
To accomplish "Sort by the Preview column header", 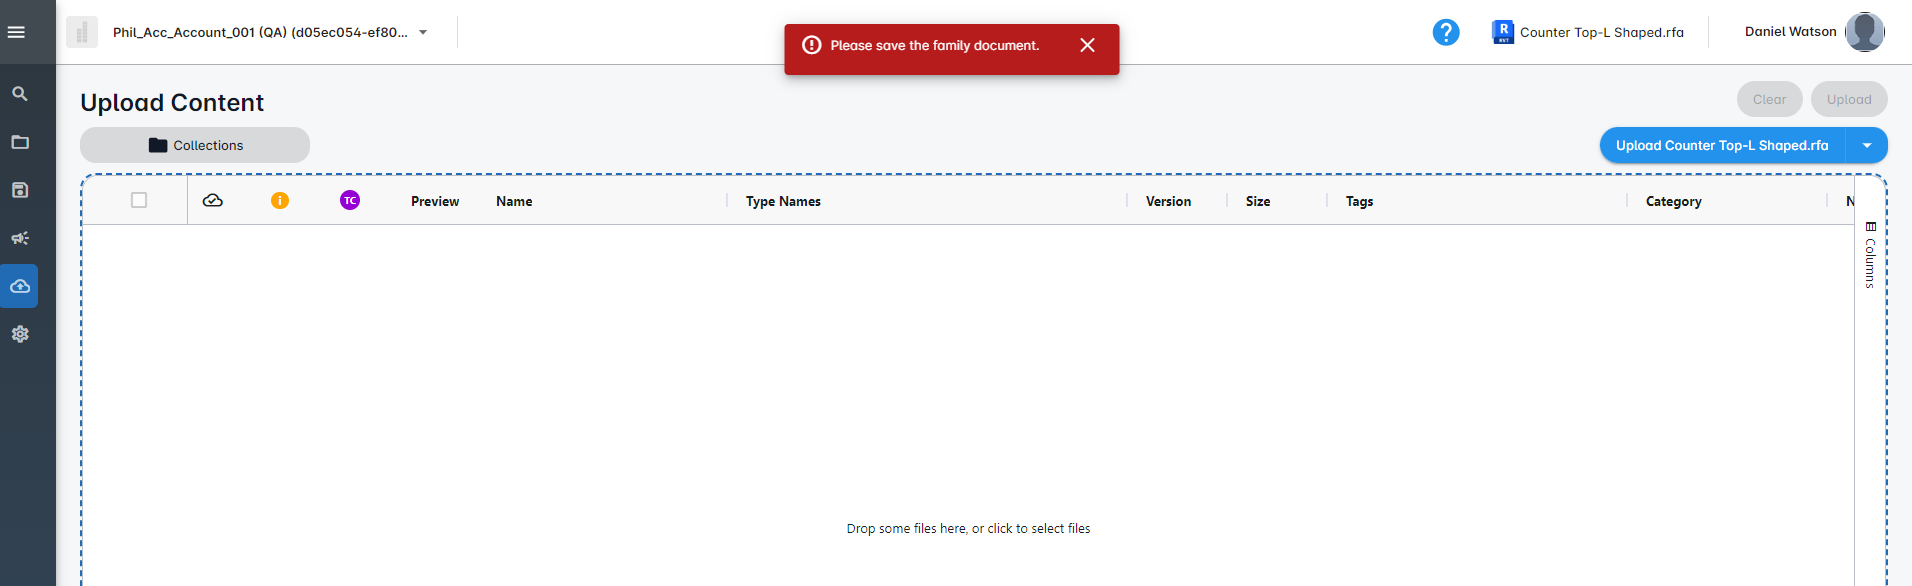I will coord(435,201).
